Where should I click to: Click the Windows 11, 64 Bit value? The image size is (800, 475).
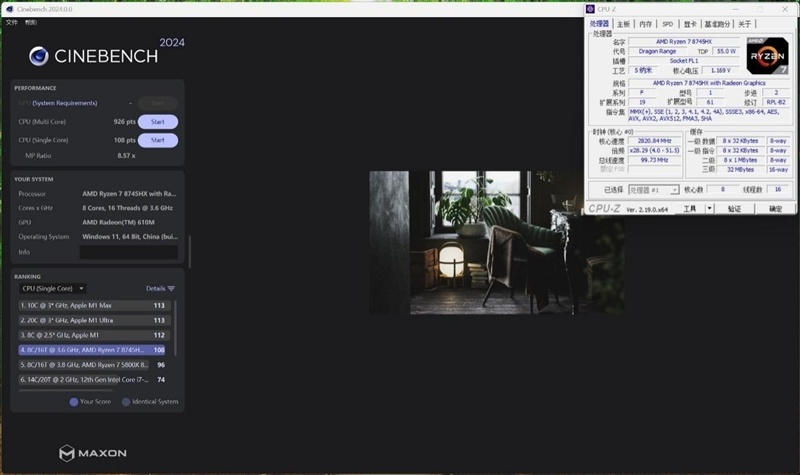coord(130,237)
